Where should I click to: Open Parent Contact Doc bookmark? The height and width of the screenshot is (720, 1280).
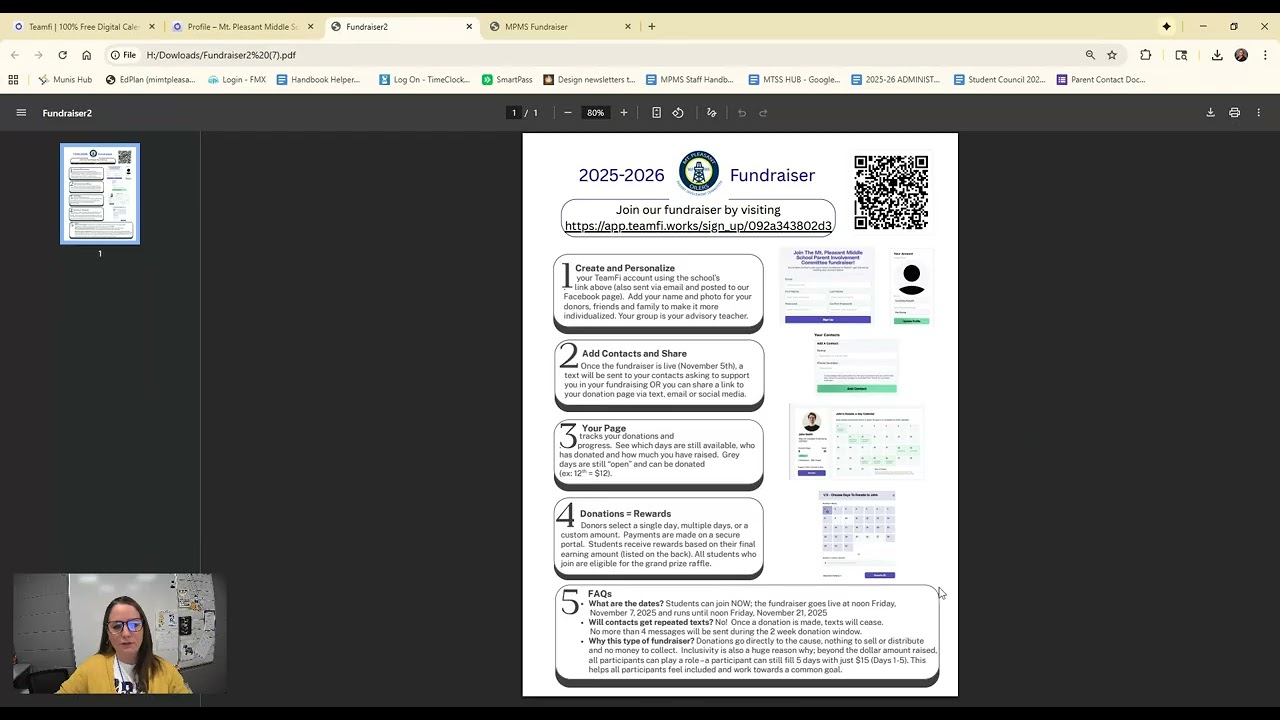click(x=1101, y=80)
